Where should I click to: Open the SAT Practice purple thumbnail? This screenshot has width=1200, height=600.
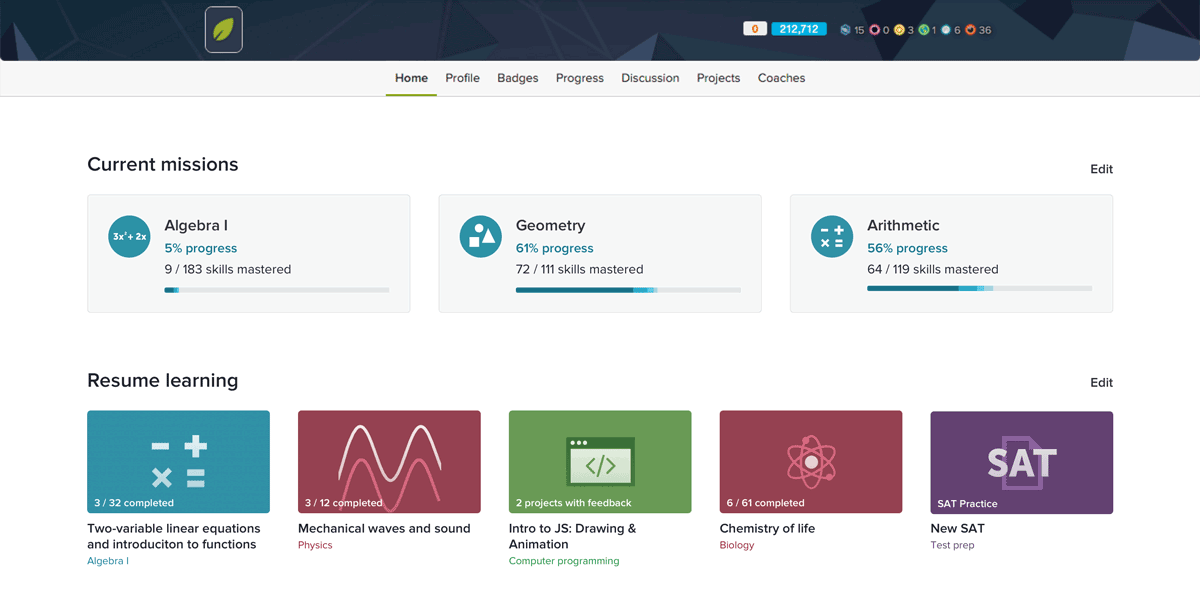click(1022, 462)
